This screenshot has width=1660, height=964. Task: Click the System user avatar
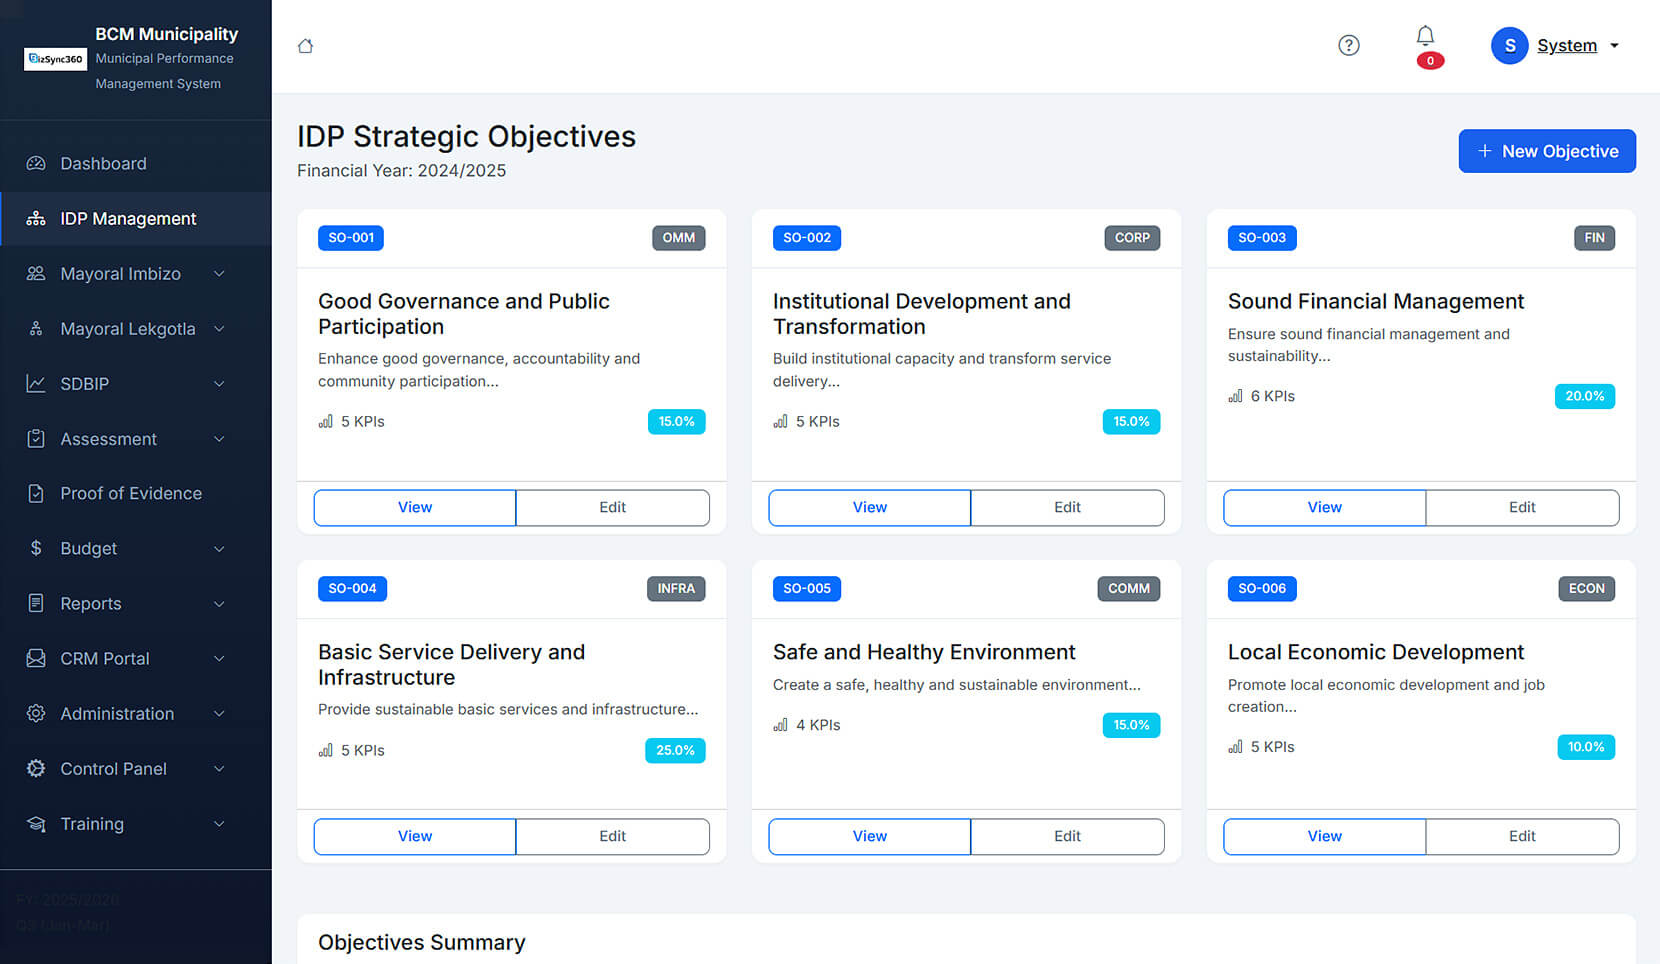click(1509, 45)
